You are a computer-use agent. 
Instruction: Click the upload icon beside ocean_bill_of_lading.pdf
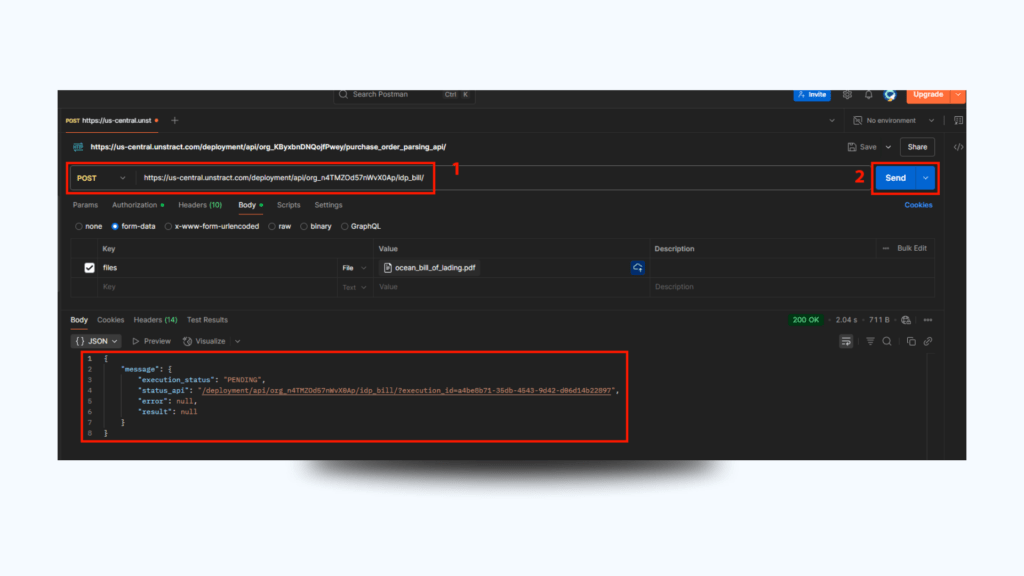click(637, 268)
